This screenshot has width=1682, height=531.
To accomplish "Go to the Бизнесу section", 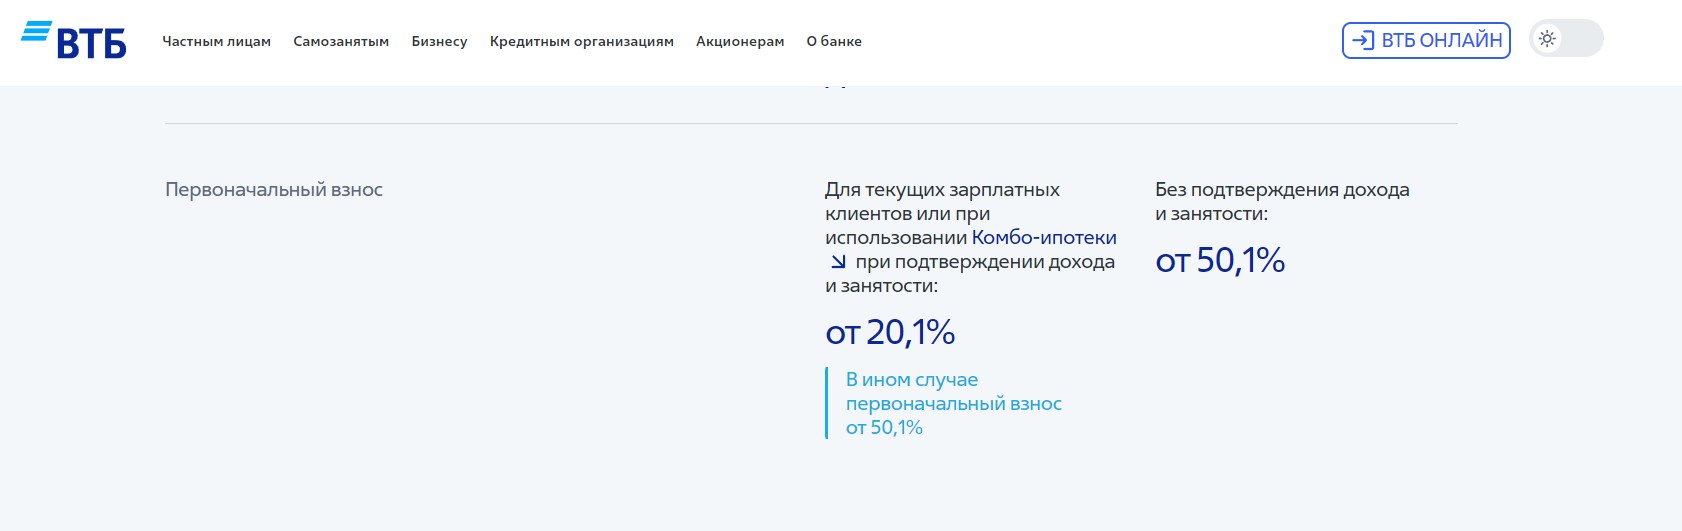I will (x=439, y=41).
